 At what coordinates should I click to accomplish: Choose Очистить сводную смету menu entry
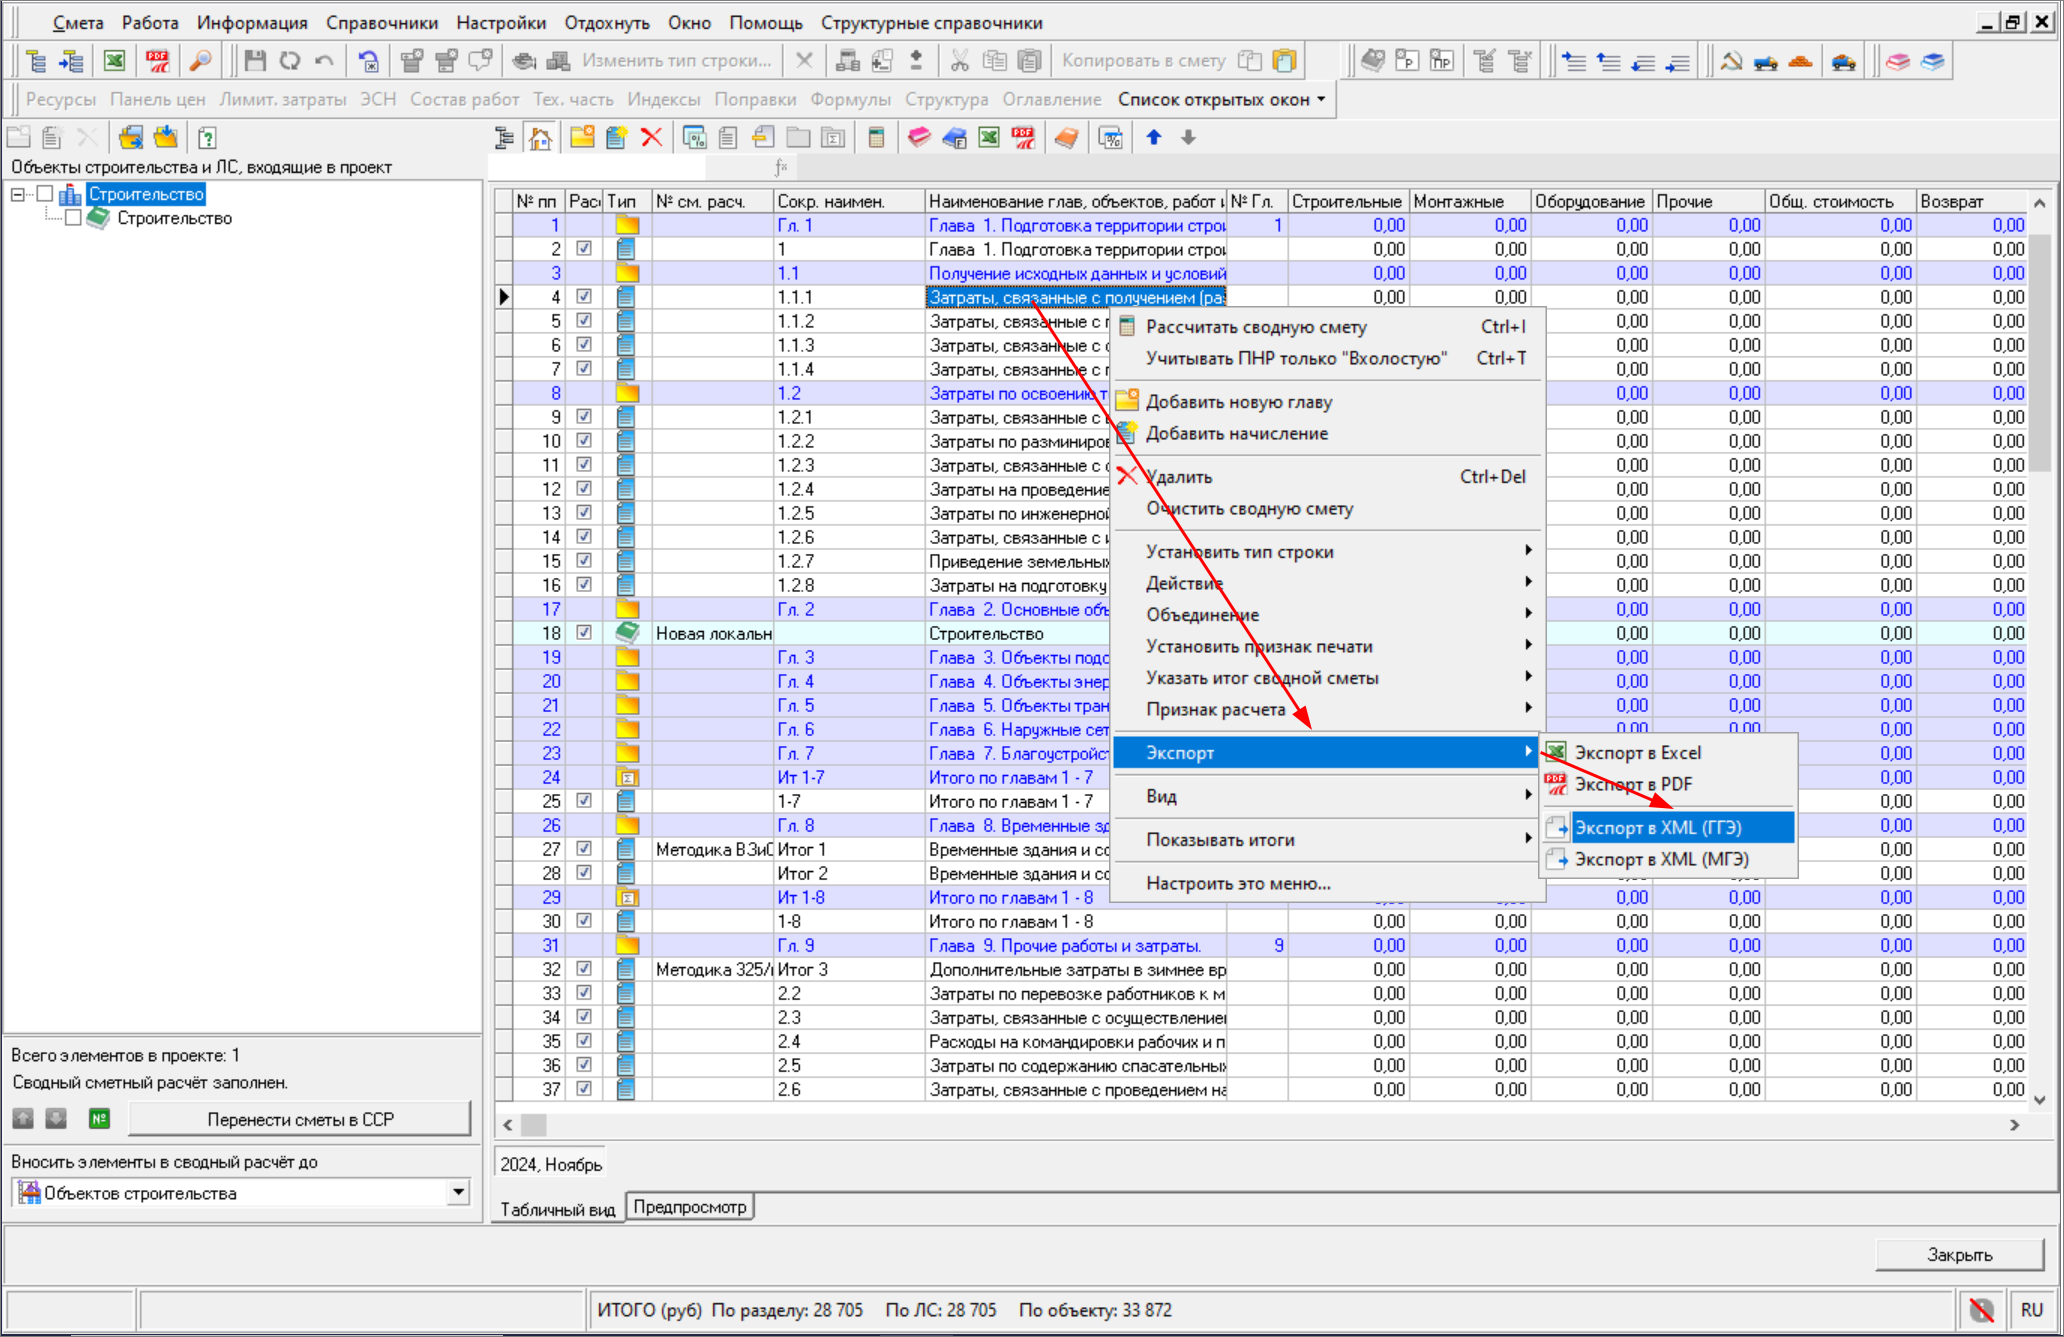(x=1328, y=508)
